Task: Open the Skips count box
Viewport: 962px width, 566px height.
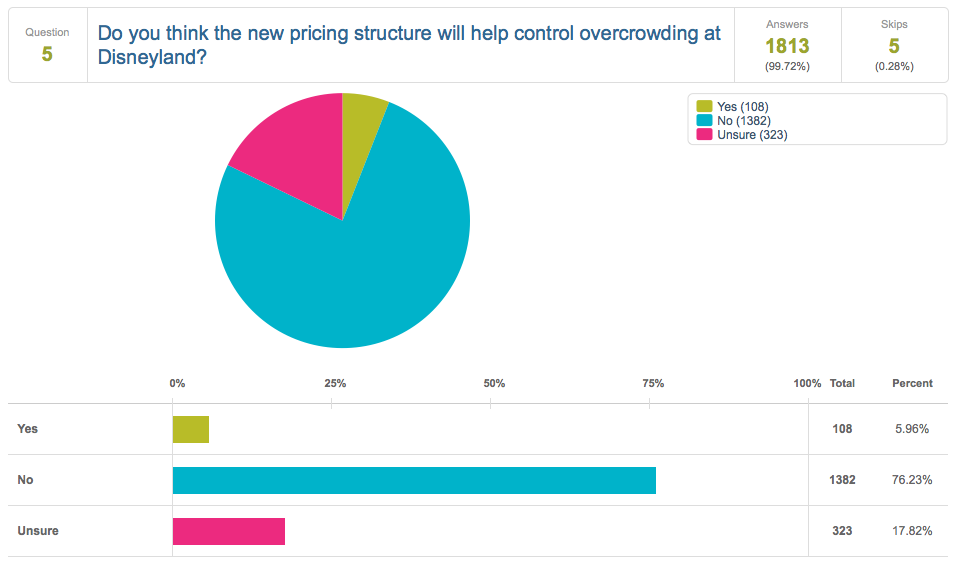Action: pos(894,46)
